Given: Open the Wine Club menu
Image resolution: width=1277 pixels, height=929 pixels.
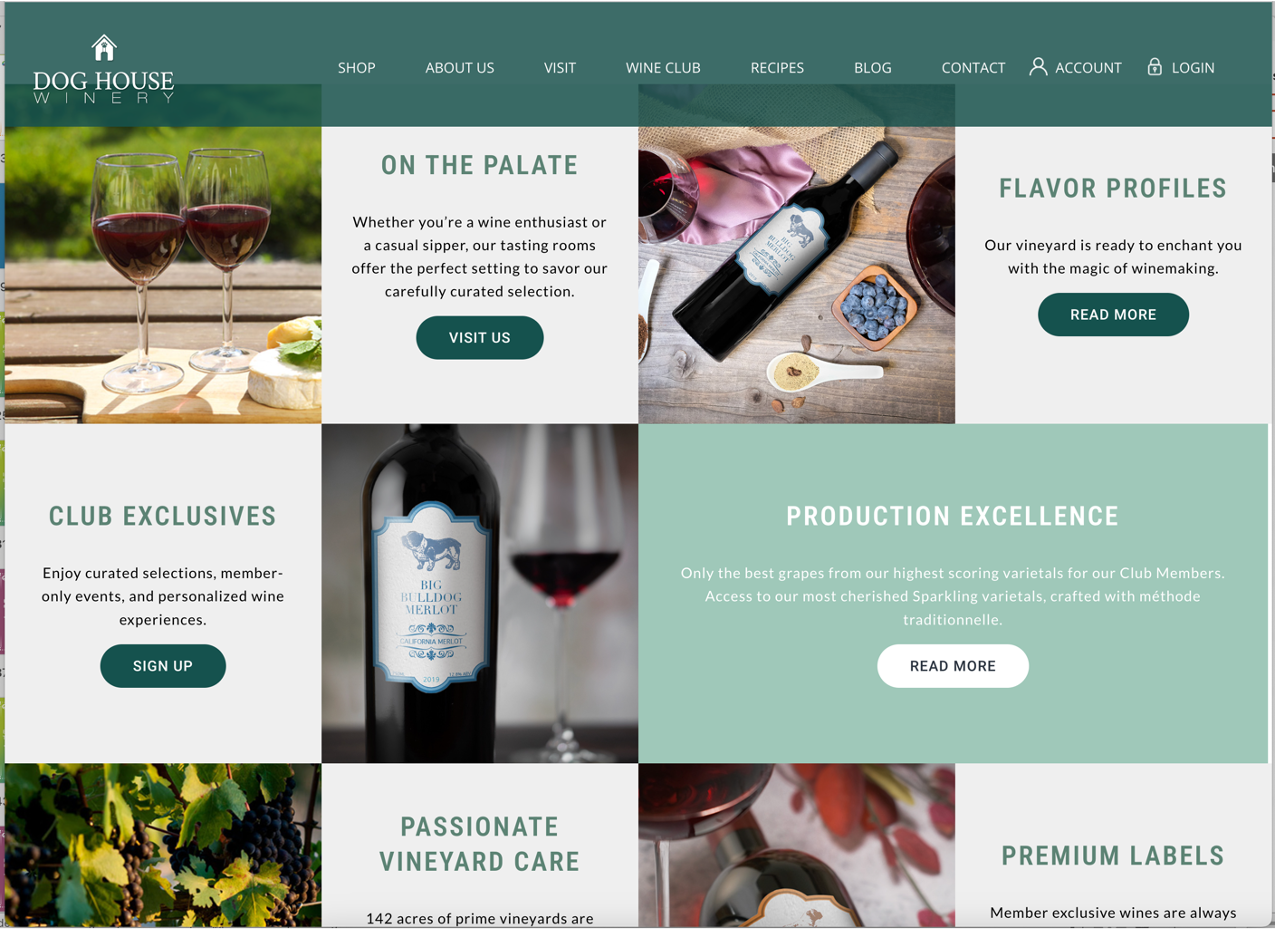Looking at the screenshot, I should [x=663, y=68].
